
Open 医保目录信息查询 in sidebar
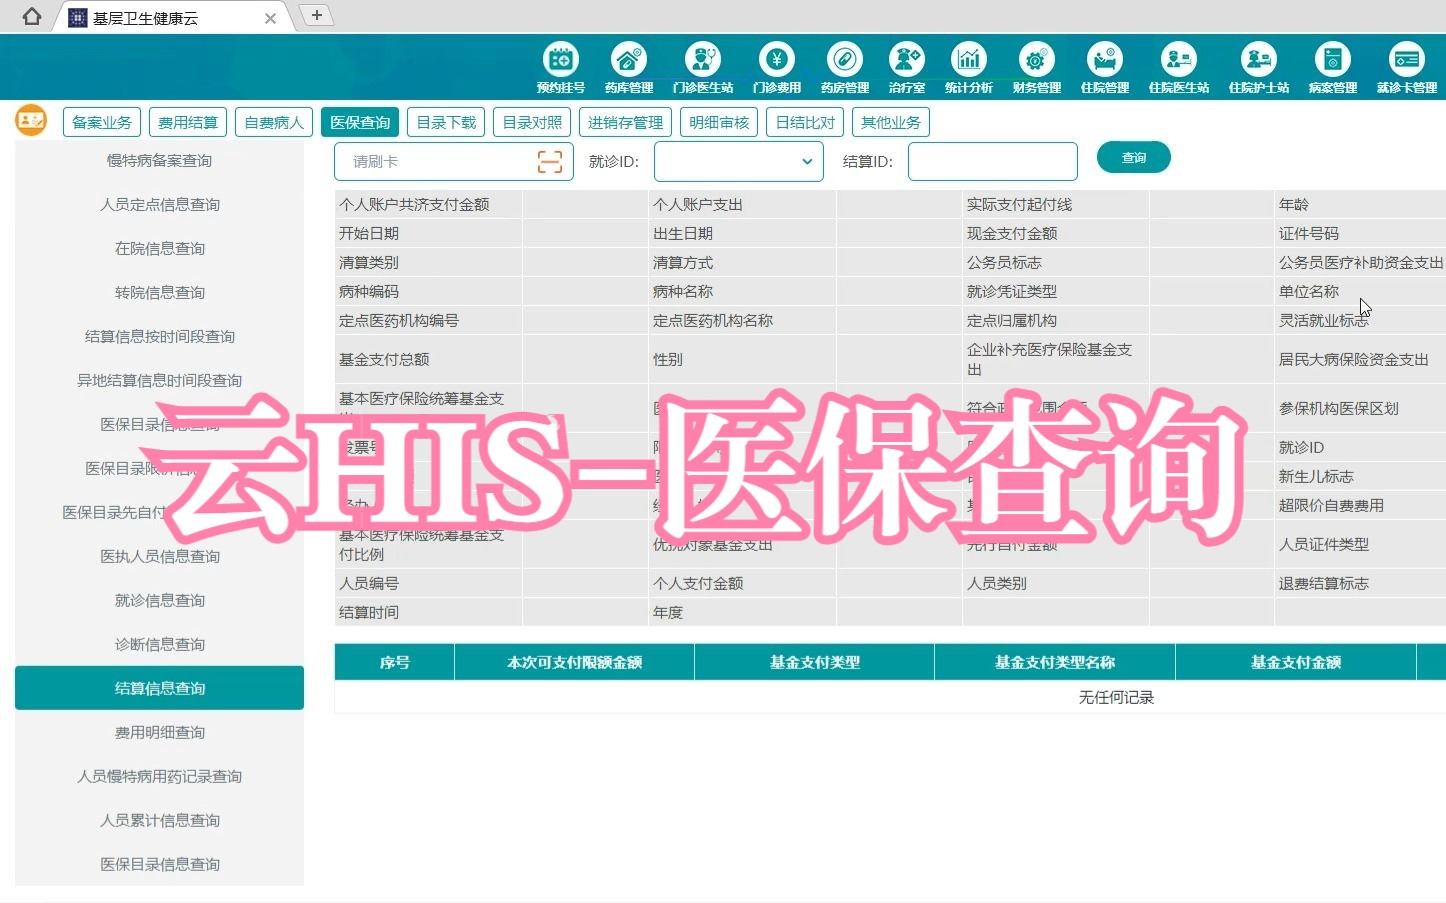click(159, 864)
